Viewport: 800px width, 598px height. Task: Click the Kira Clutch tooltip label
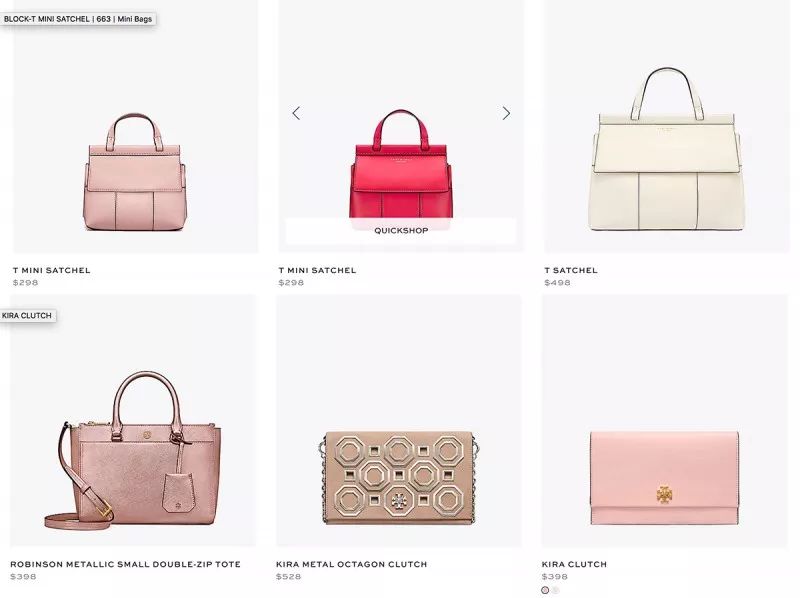coord(28,316)
